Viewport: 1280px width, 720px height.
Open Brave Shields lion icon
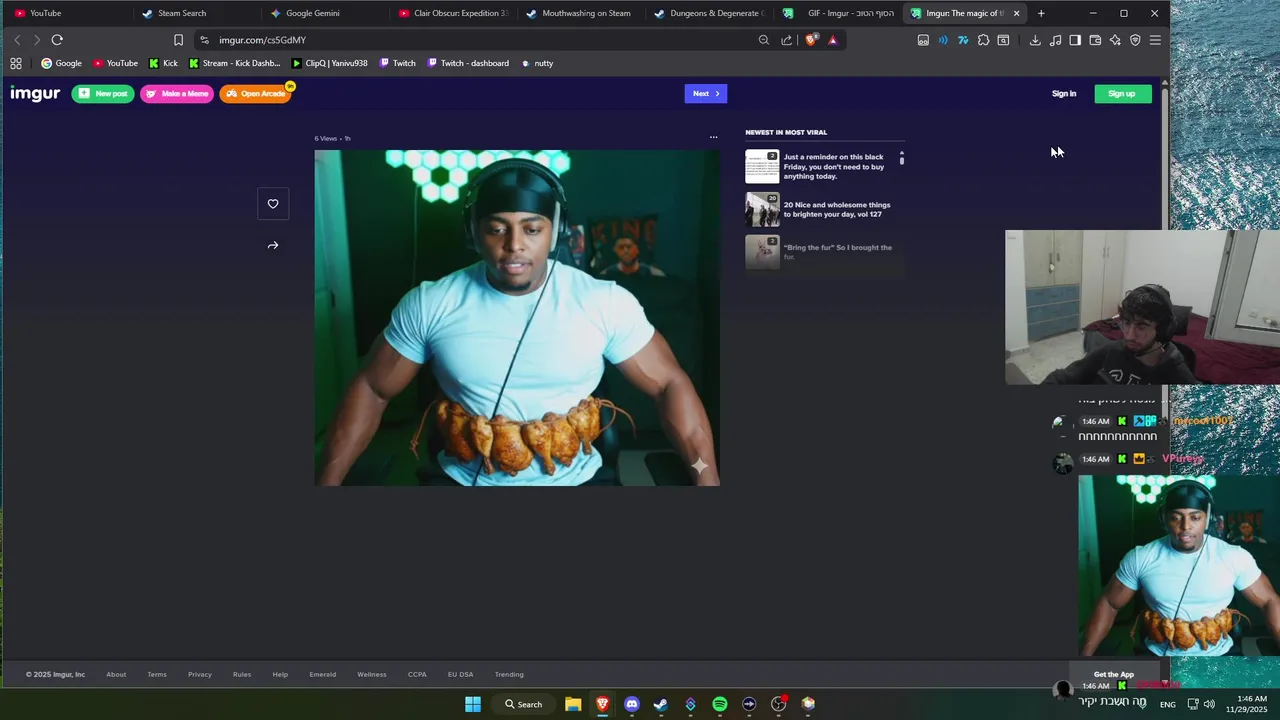pos(810,40)
